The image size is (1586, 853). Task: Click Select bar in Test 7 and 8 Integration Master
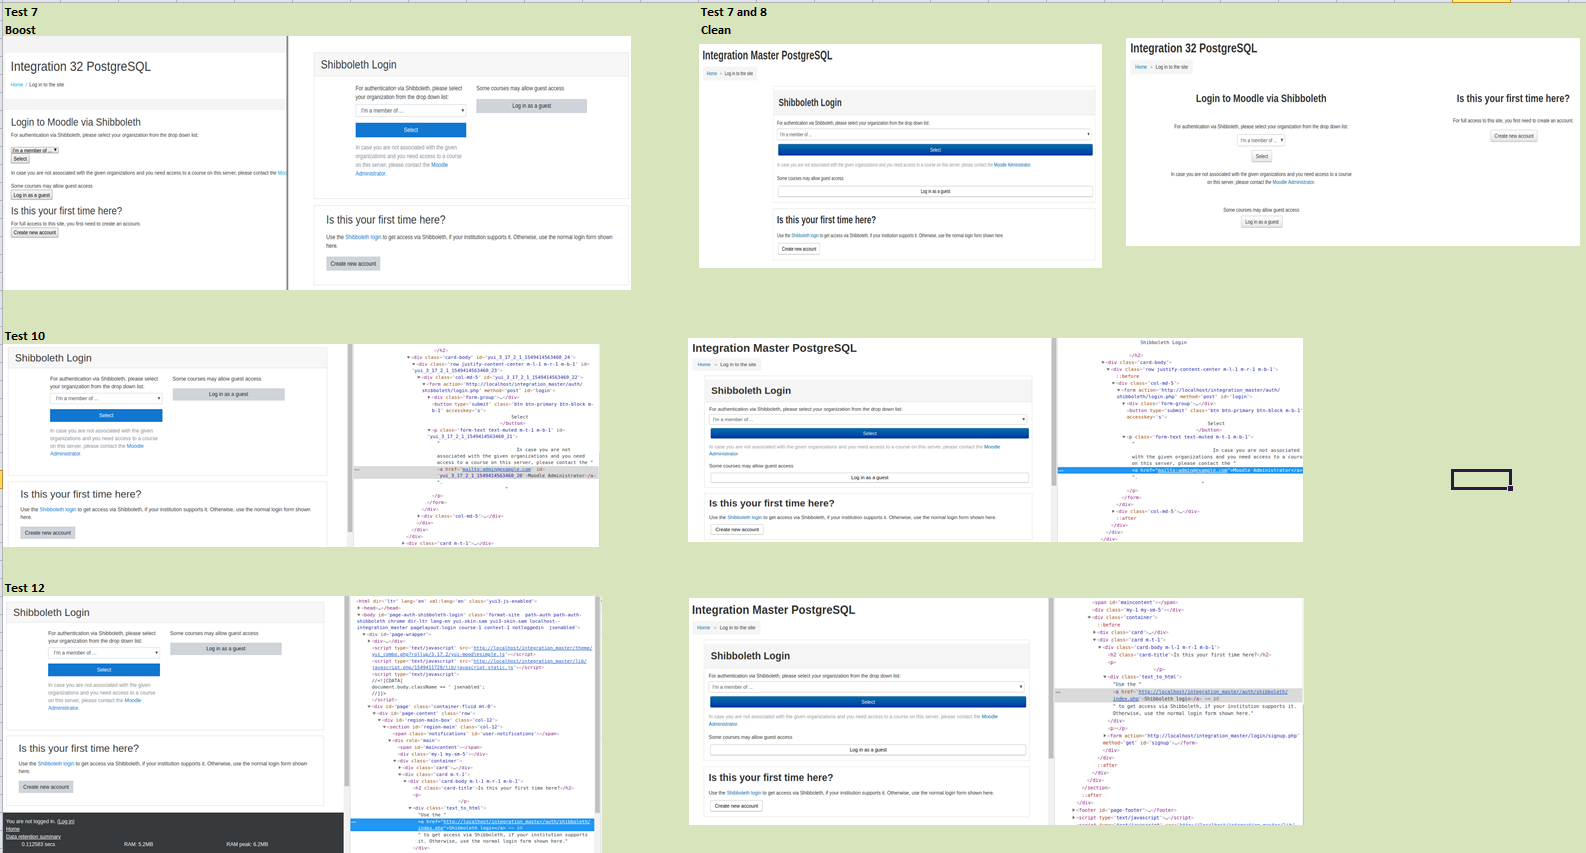click(934, 150)
